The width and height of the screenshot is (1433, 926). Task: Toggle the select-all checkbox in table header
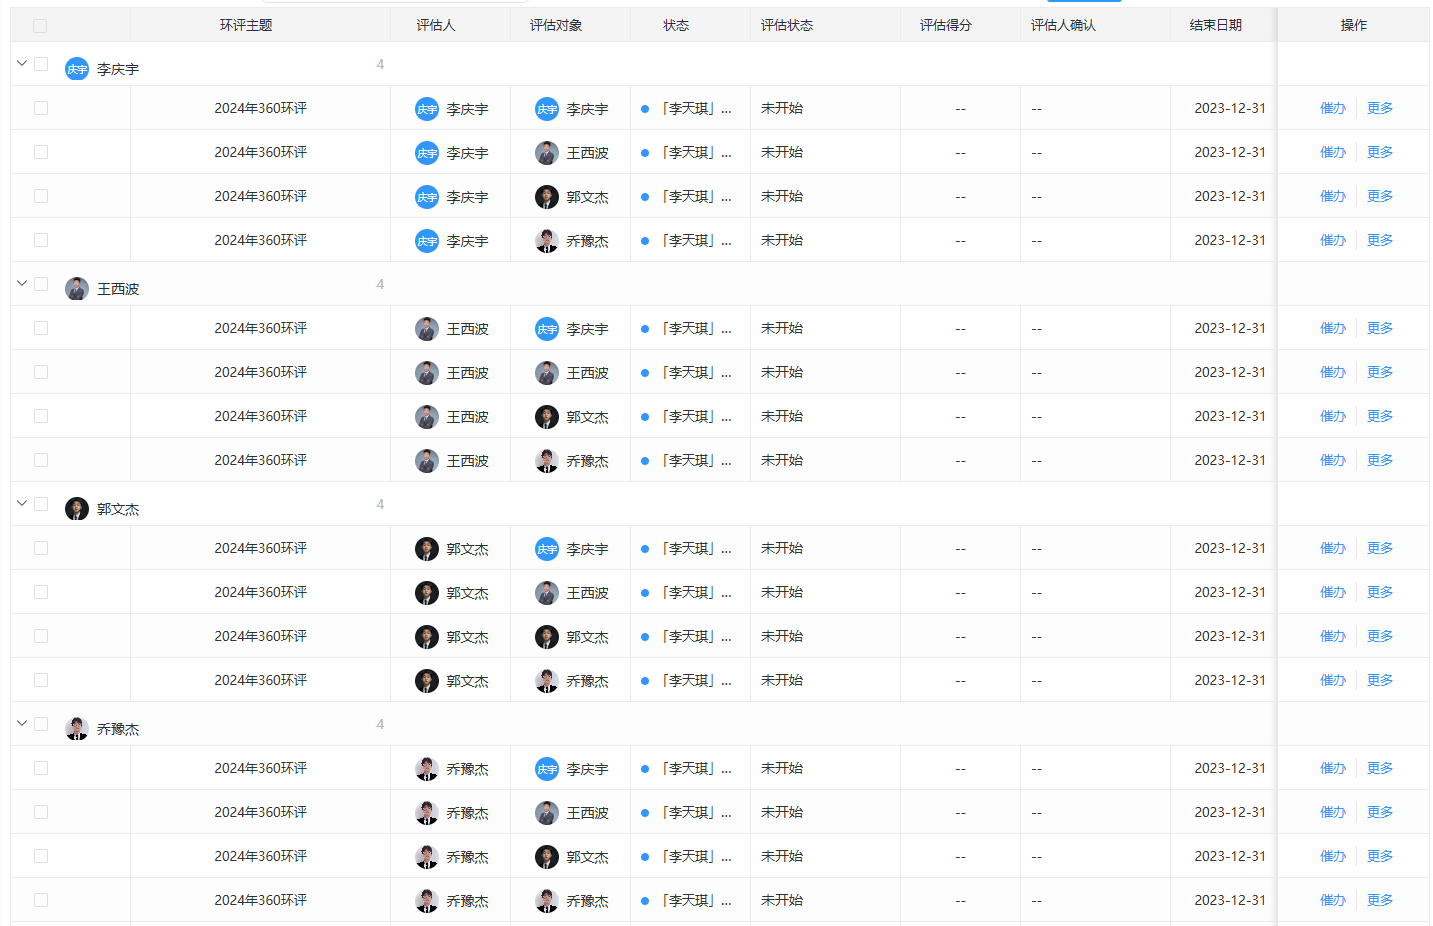40,26
